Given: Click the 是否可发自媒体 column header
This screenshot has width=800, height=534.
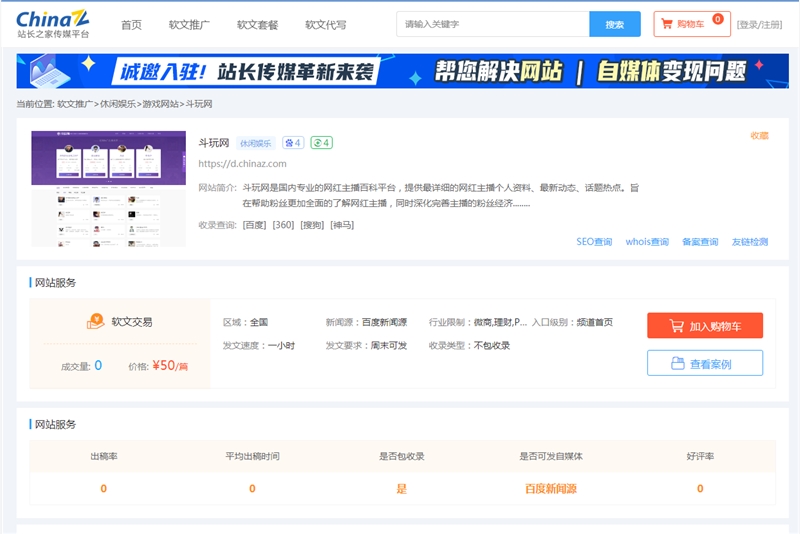Looking at the screenshot, I should coord(551,456).
